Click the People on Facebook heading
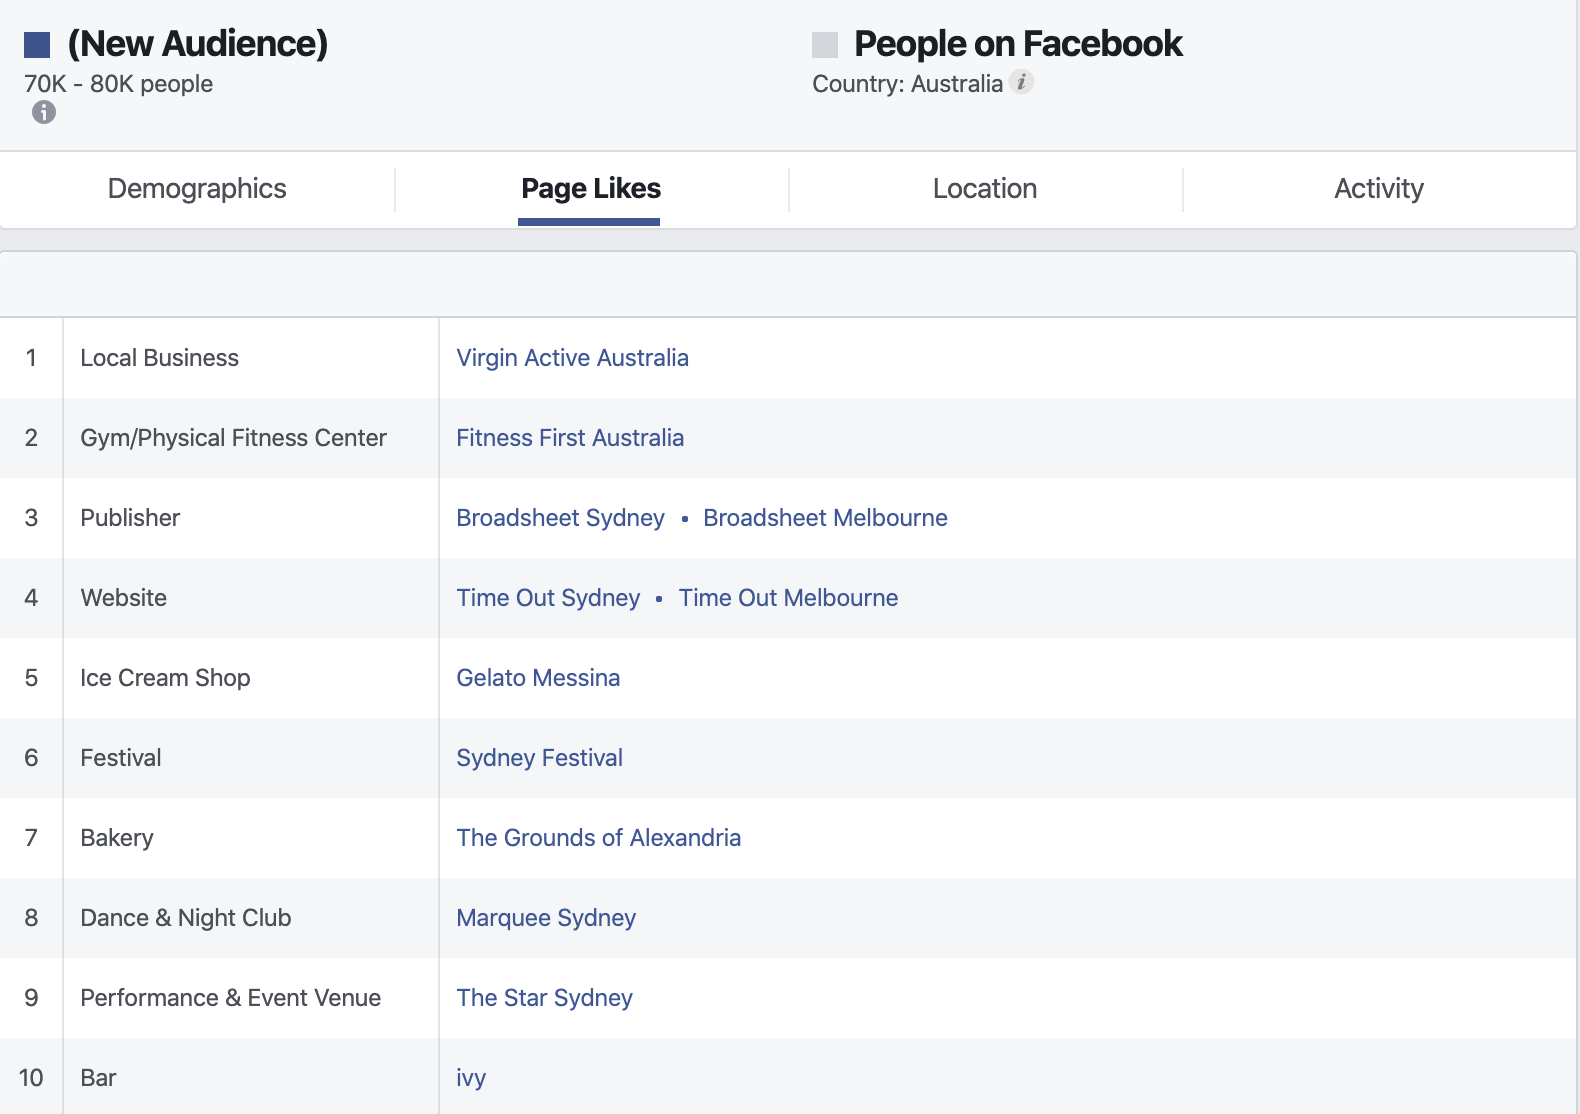 tap(1018, 44)
